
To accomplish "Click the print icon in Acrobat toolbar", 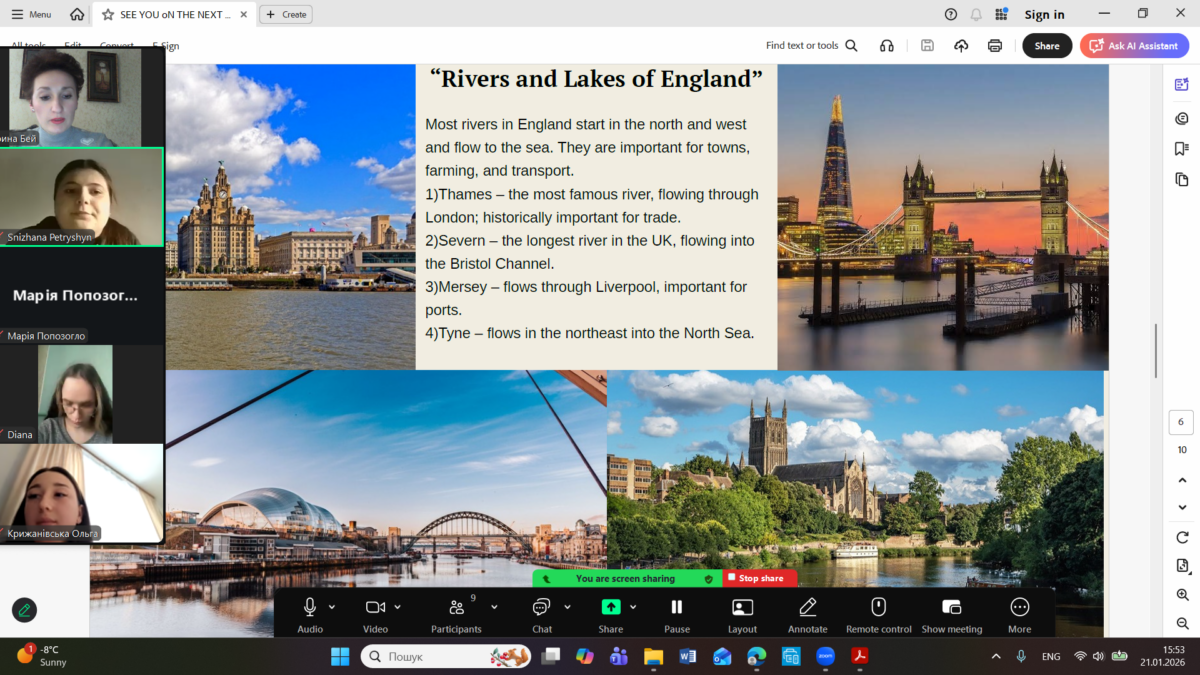I will click(994, 45).
